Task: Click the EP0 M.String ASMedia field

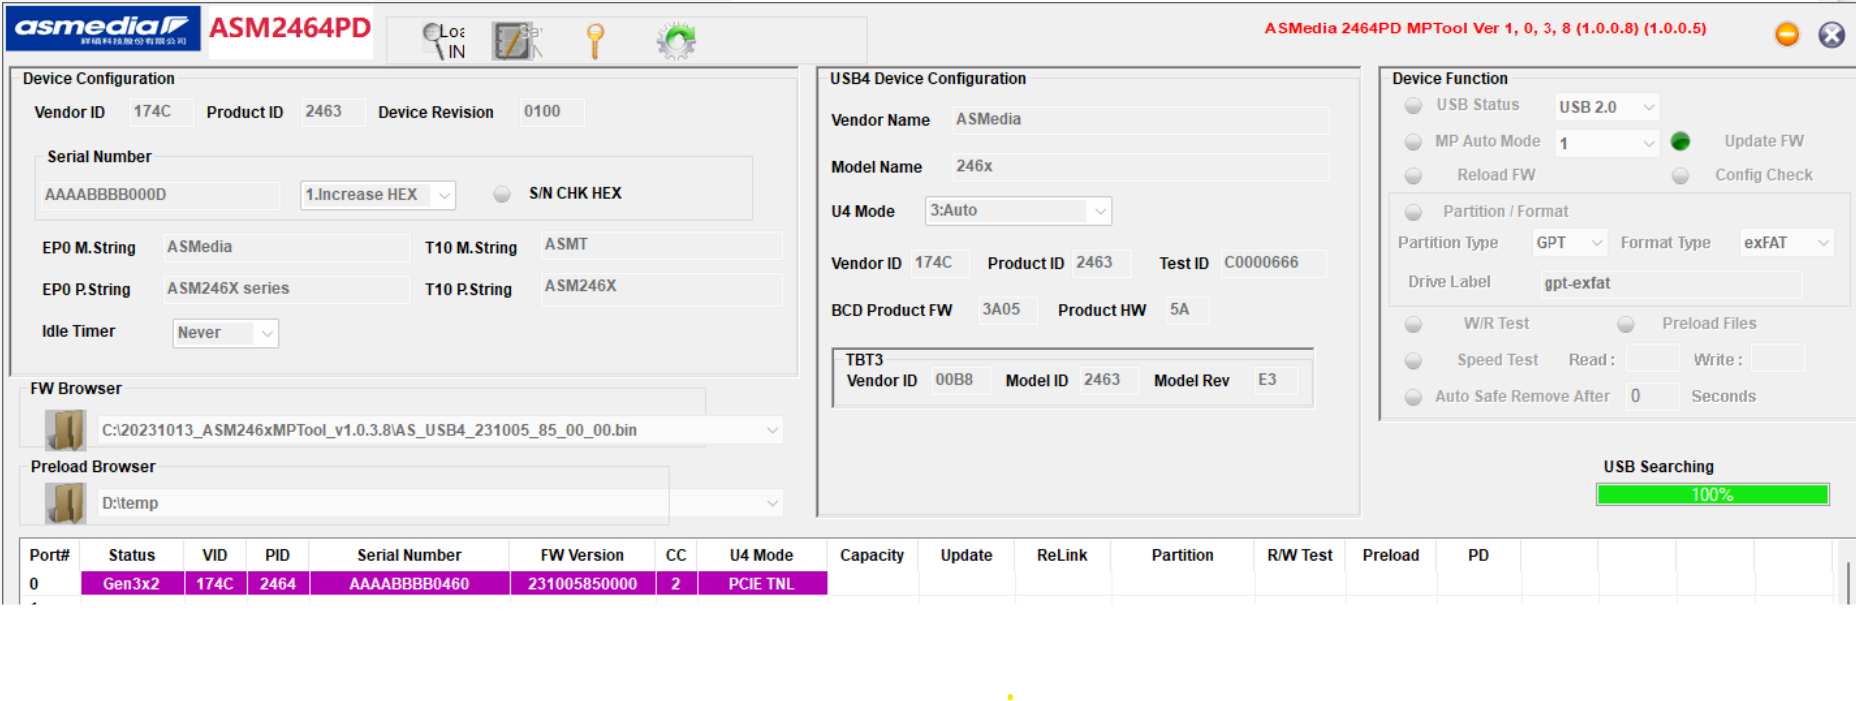Action: 286,247
